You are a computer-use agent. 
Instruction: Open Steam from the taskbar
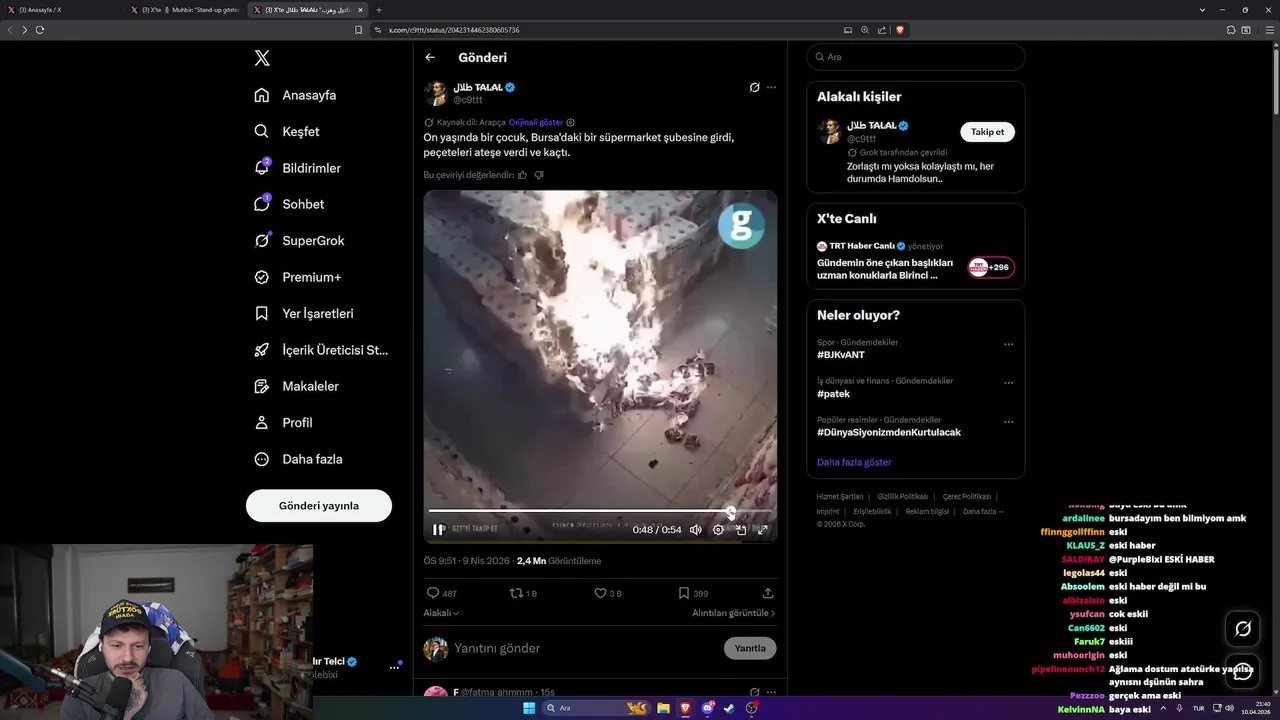[729, 708]
